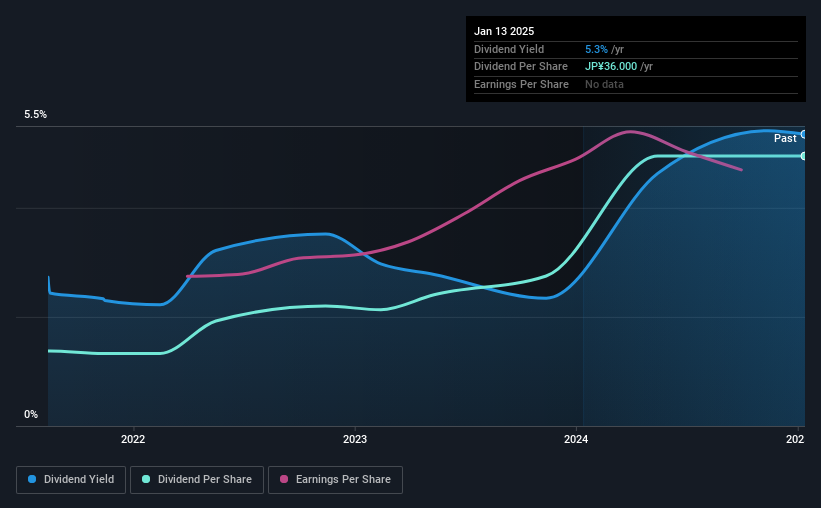Toggle the Earnings Per Share legend button

[x=335, y=480]
